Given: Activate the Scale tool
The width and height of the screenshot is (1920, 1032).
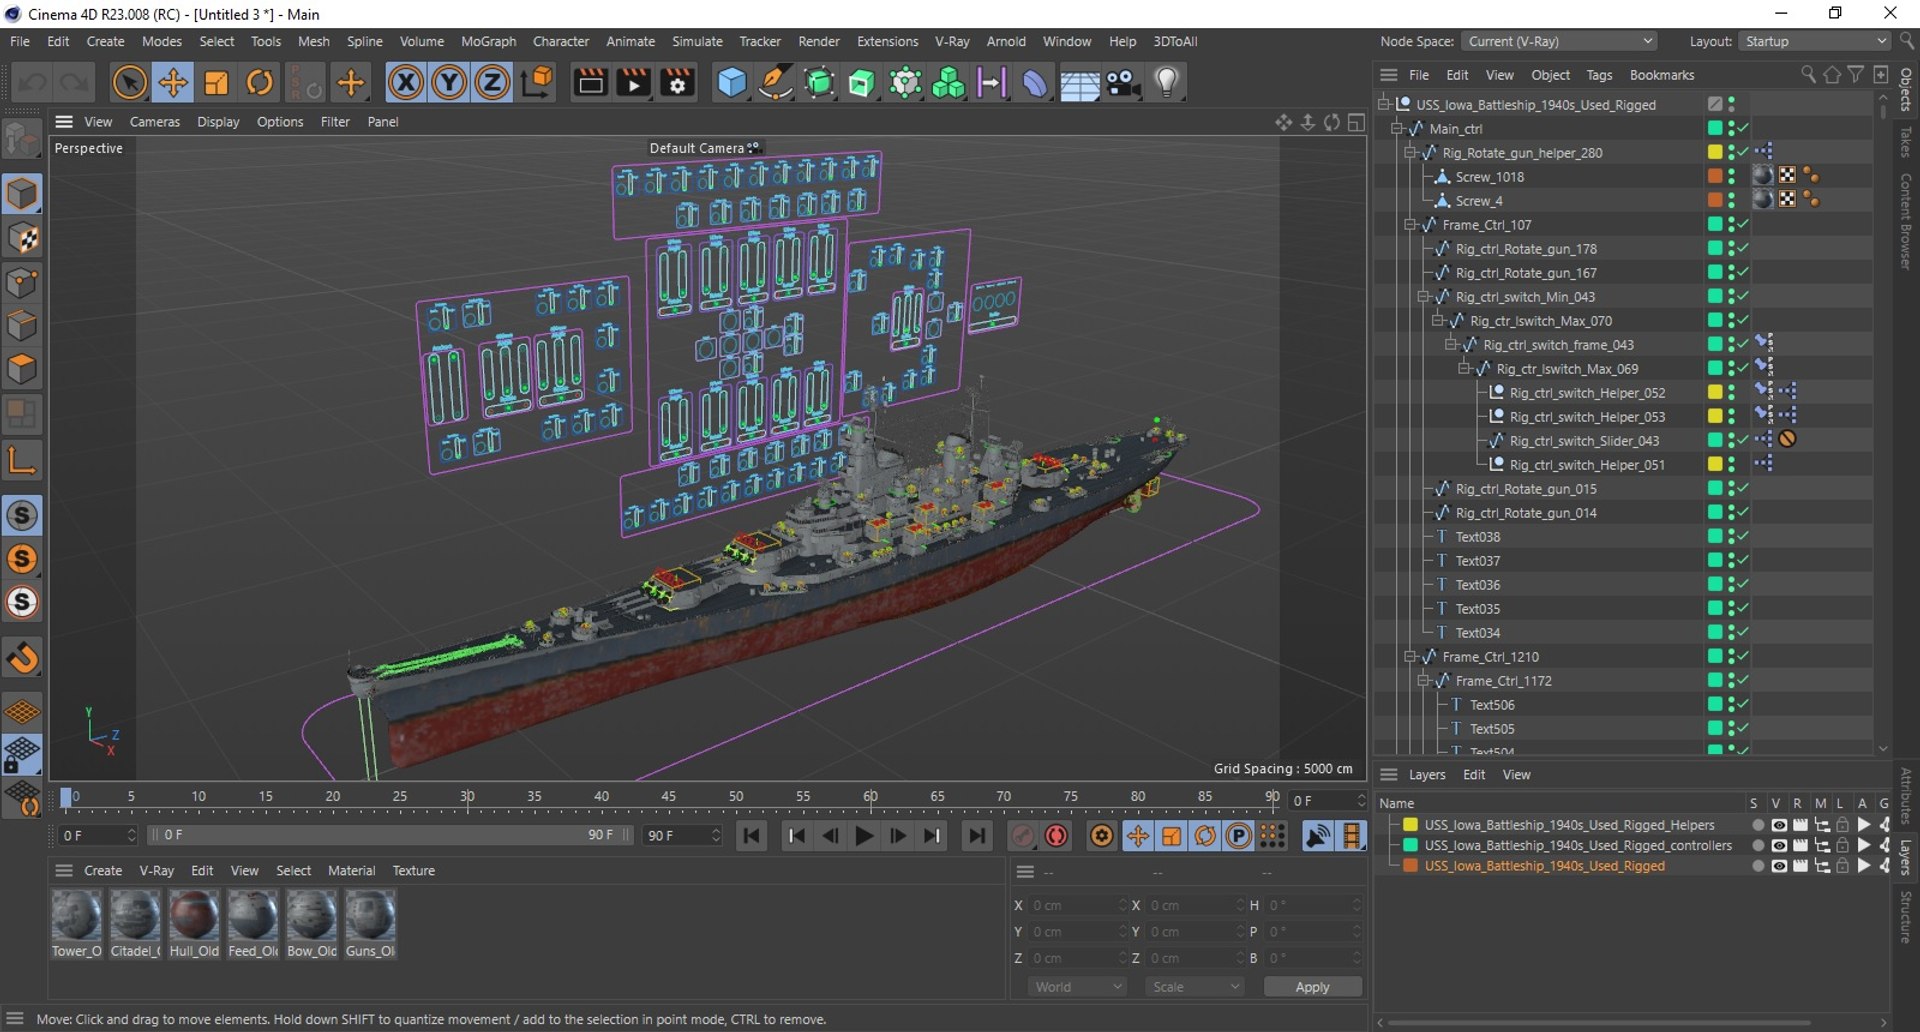Looking at the screenshot, I should coord(216,82).
